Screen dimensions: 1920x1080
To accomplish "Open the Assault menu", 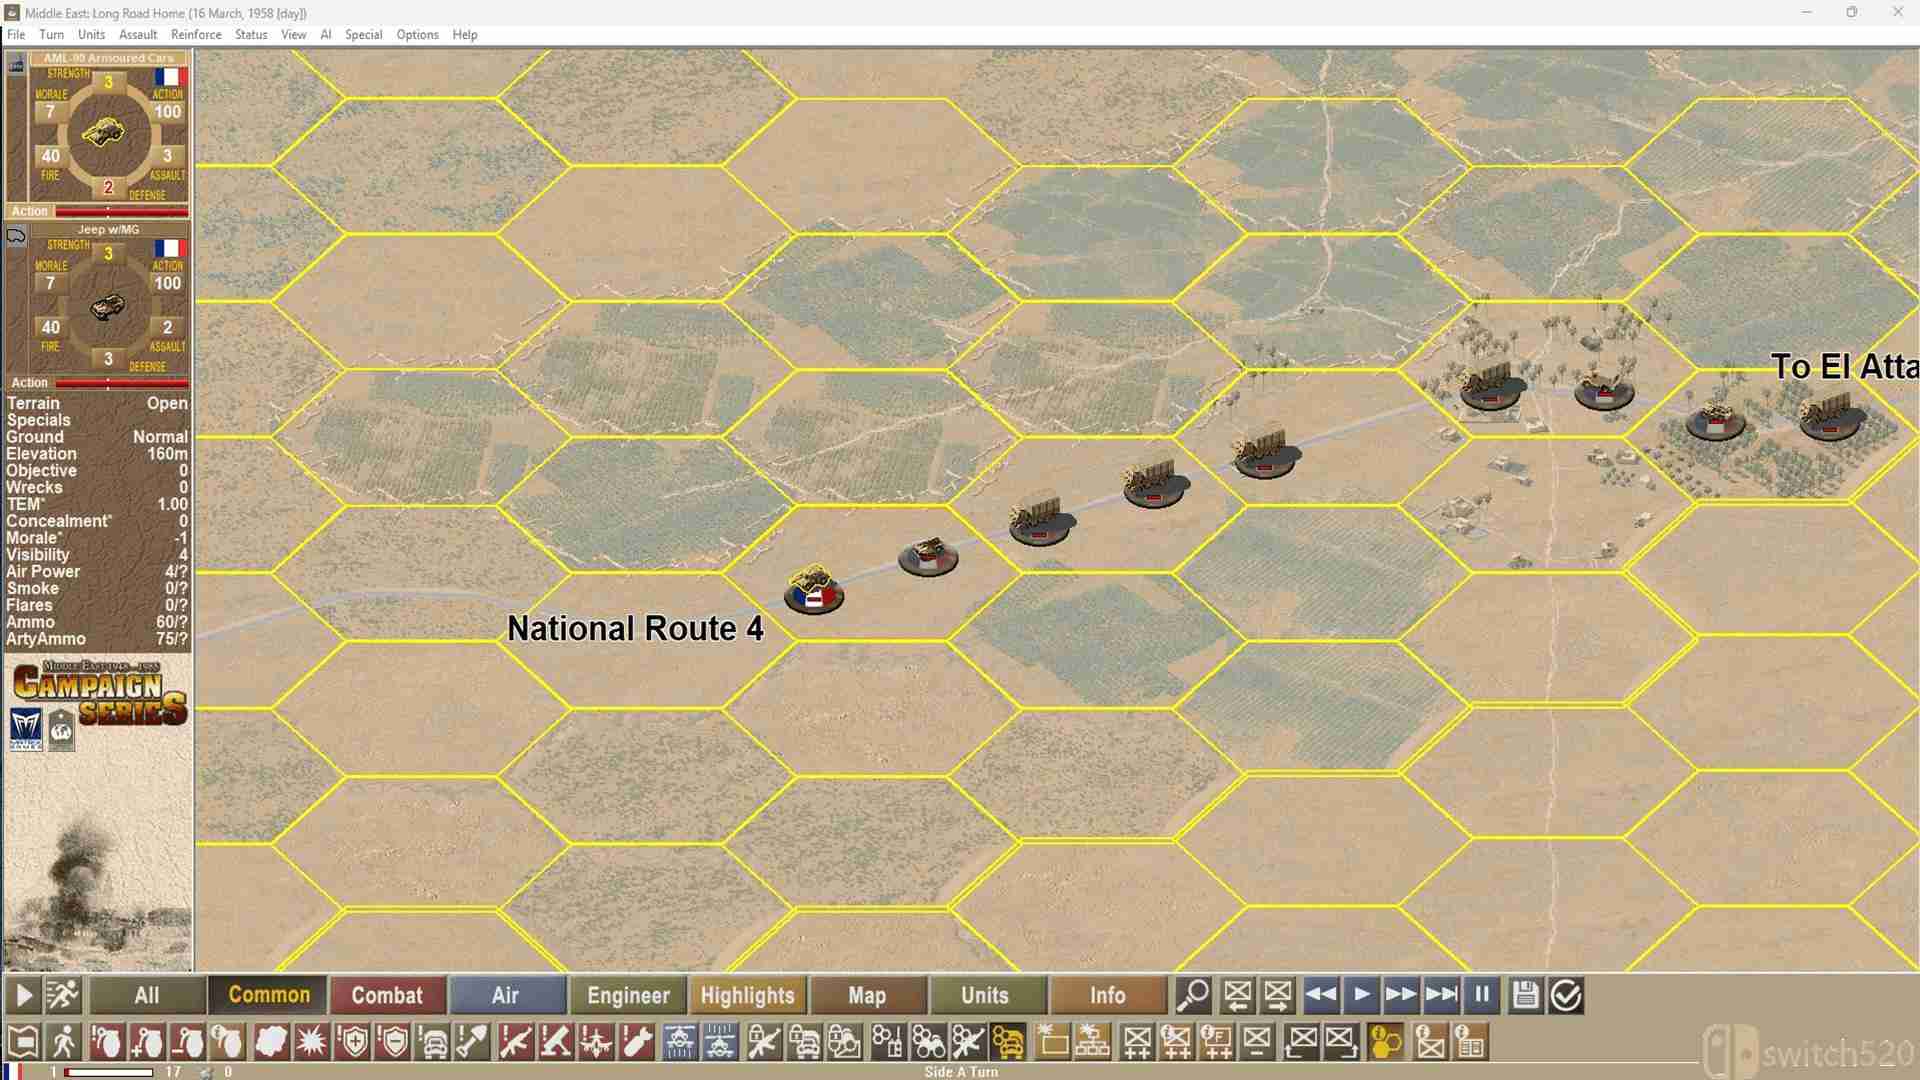I will (x=138, y=34).
